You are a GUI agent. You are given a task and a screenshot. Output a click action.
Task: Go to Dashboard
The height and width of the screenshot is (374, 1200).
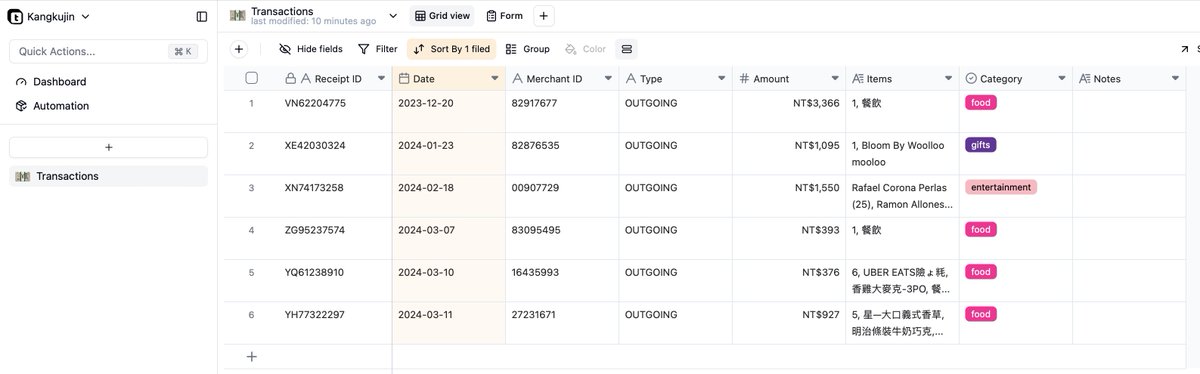coord(59,82)
